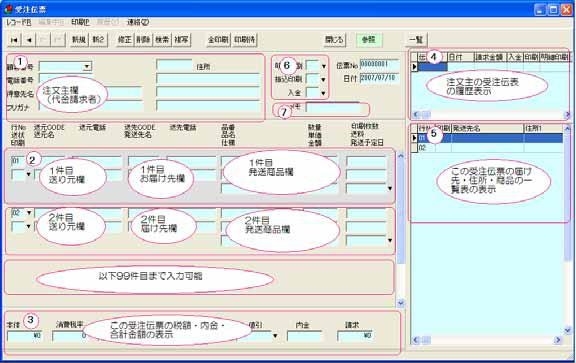Click the 削除 toolbar button
The height and width of the screenshot is (363, 576).
[144, 40]
